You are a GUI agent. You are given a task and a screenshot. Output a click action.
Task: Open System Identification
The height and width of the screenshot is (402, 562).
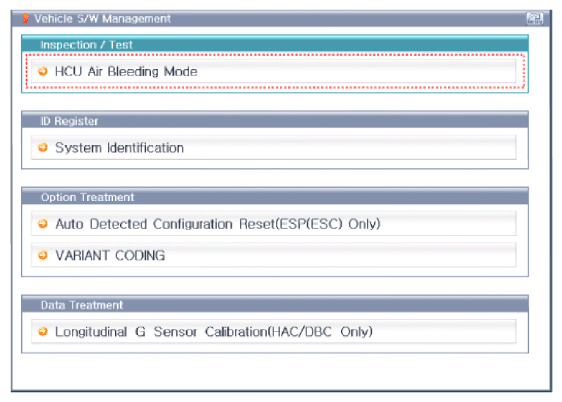[x=273, y=147]
